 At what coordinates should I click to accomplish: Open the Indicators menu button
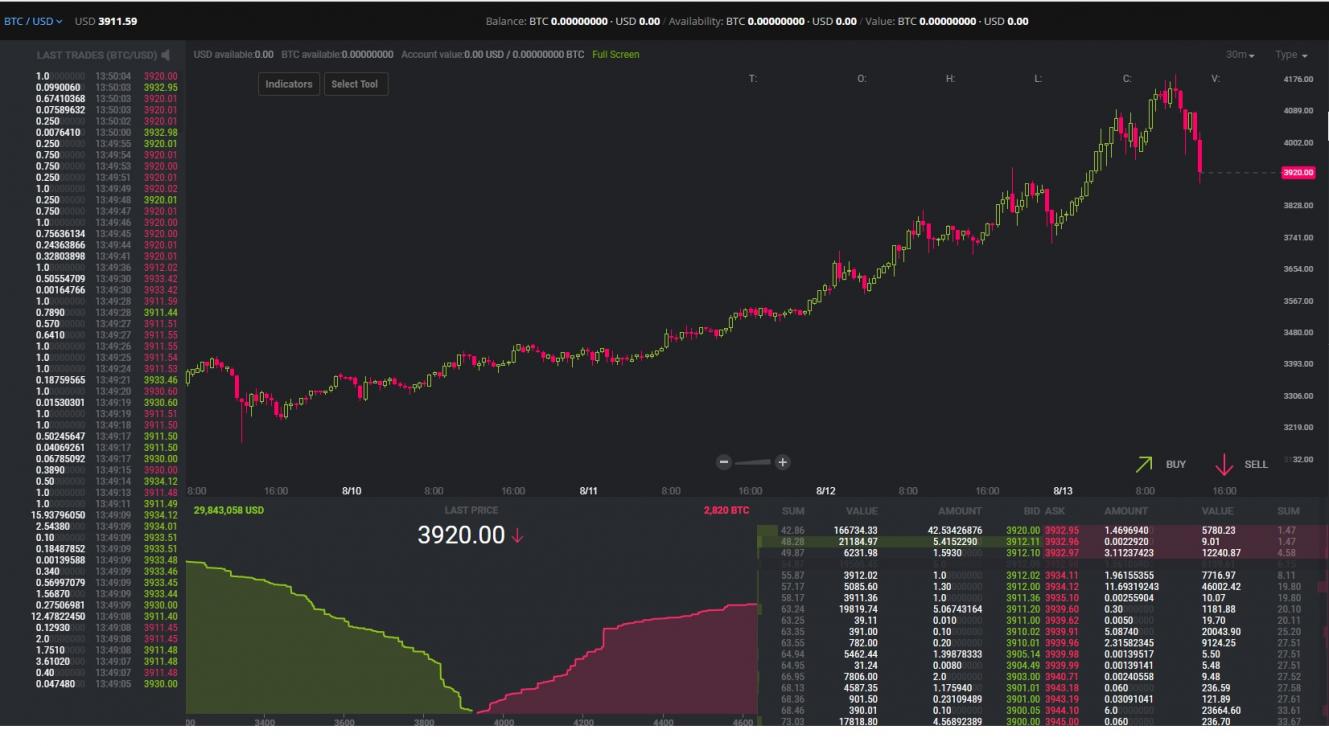click(x=289, y=84)
